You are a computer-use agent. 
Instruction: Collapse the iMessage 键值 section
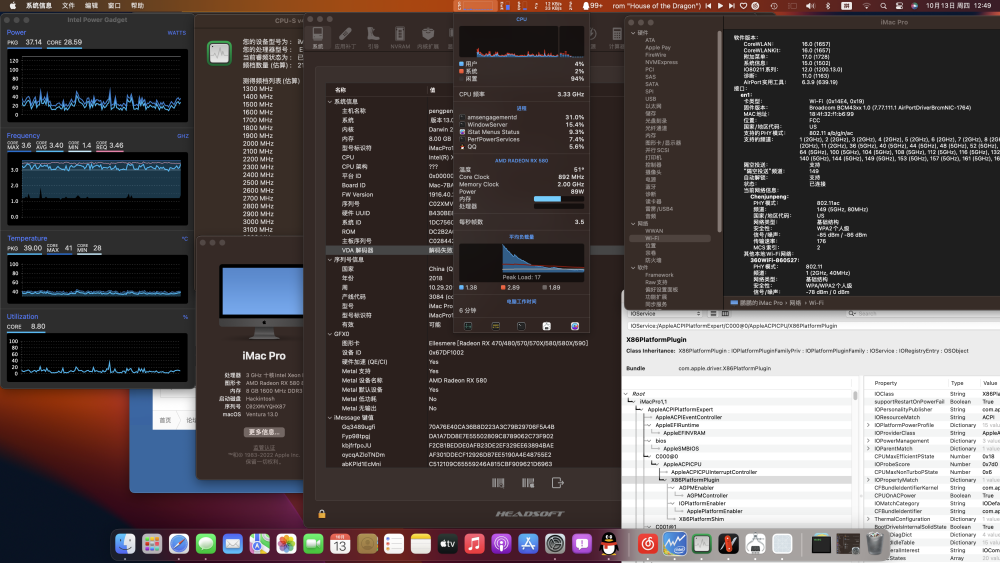coord(330,418)
